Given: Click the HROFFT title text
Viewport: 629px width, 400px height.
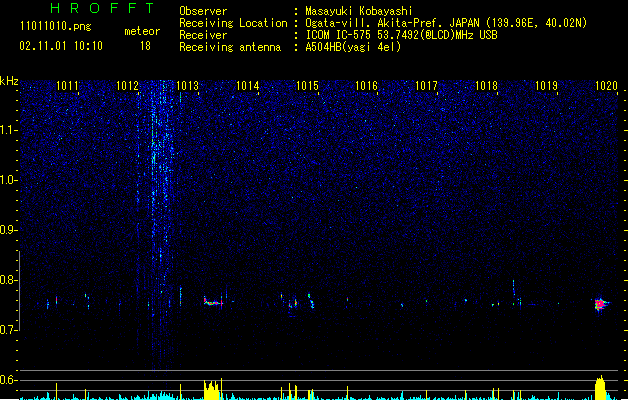Looking at the screenshot, I should (102, 8).
